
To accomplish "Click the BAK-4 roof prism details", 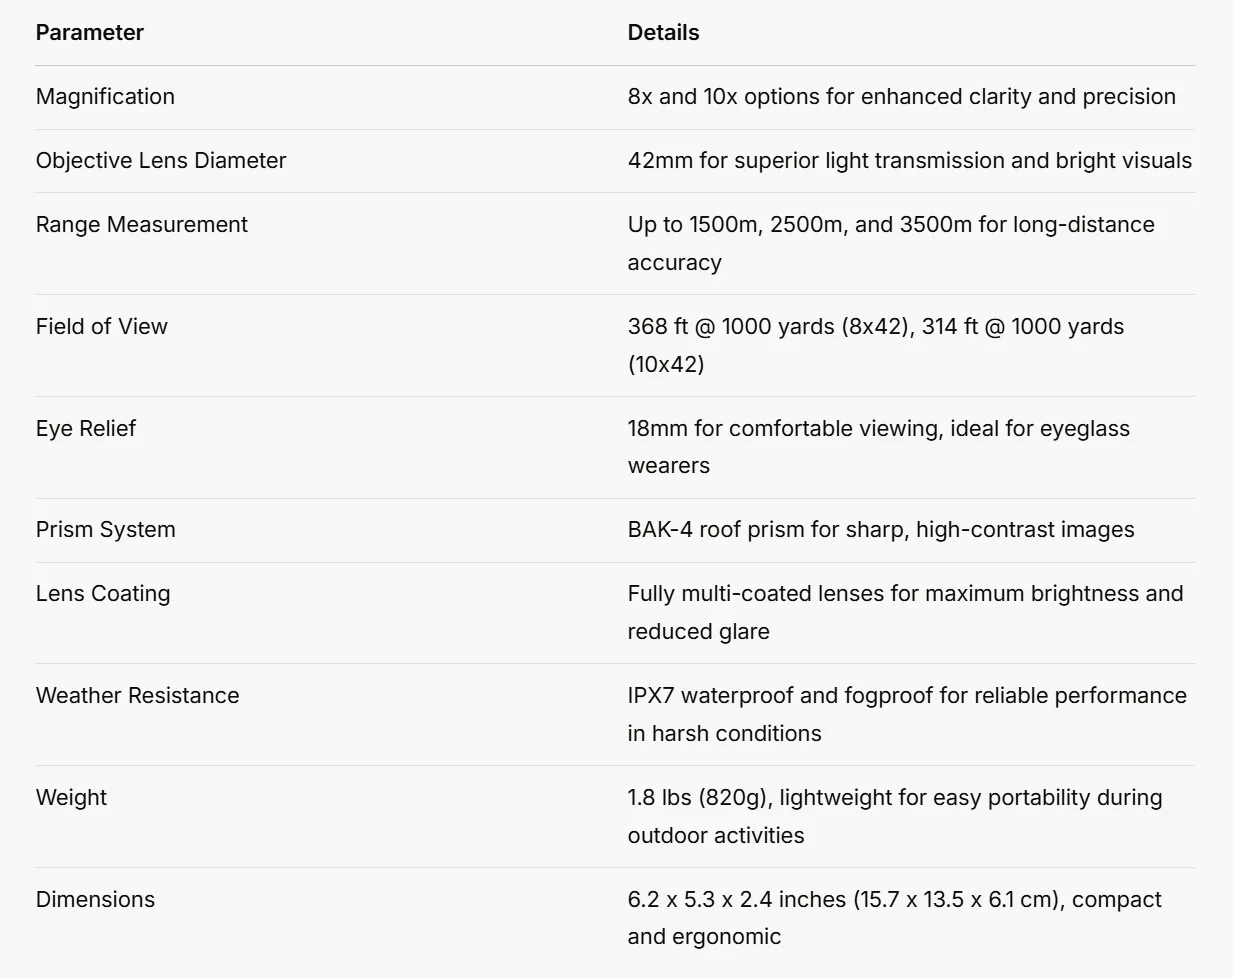I will 880,529.
